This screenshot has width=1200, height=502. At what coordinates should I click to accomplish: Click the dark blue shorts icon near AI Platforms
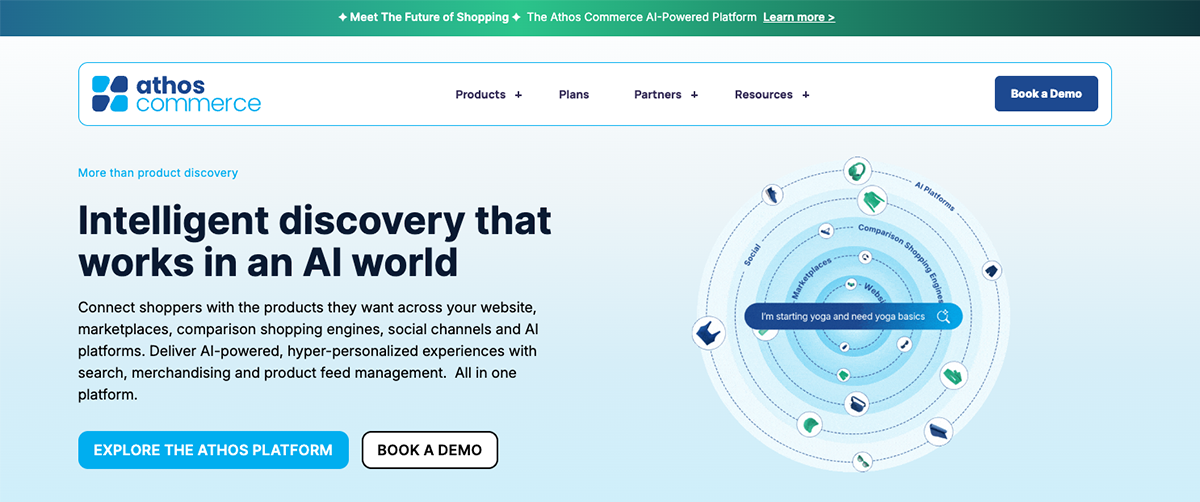[992, 270]
